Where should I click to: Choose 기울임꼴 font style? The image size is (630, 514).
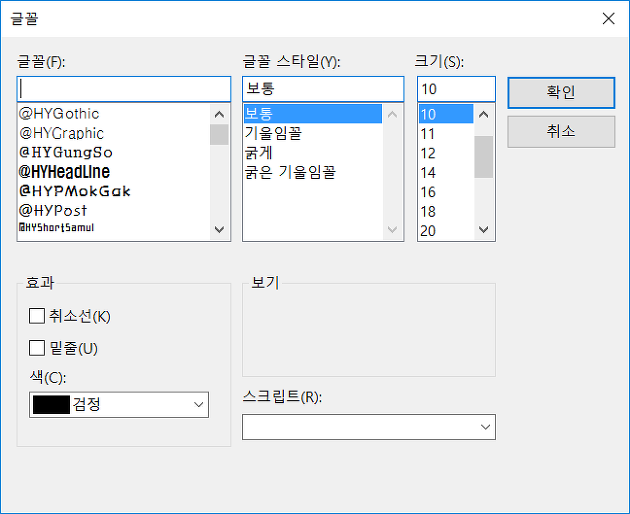(313, 133)
